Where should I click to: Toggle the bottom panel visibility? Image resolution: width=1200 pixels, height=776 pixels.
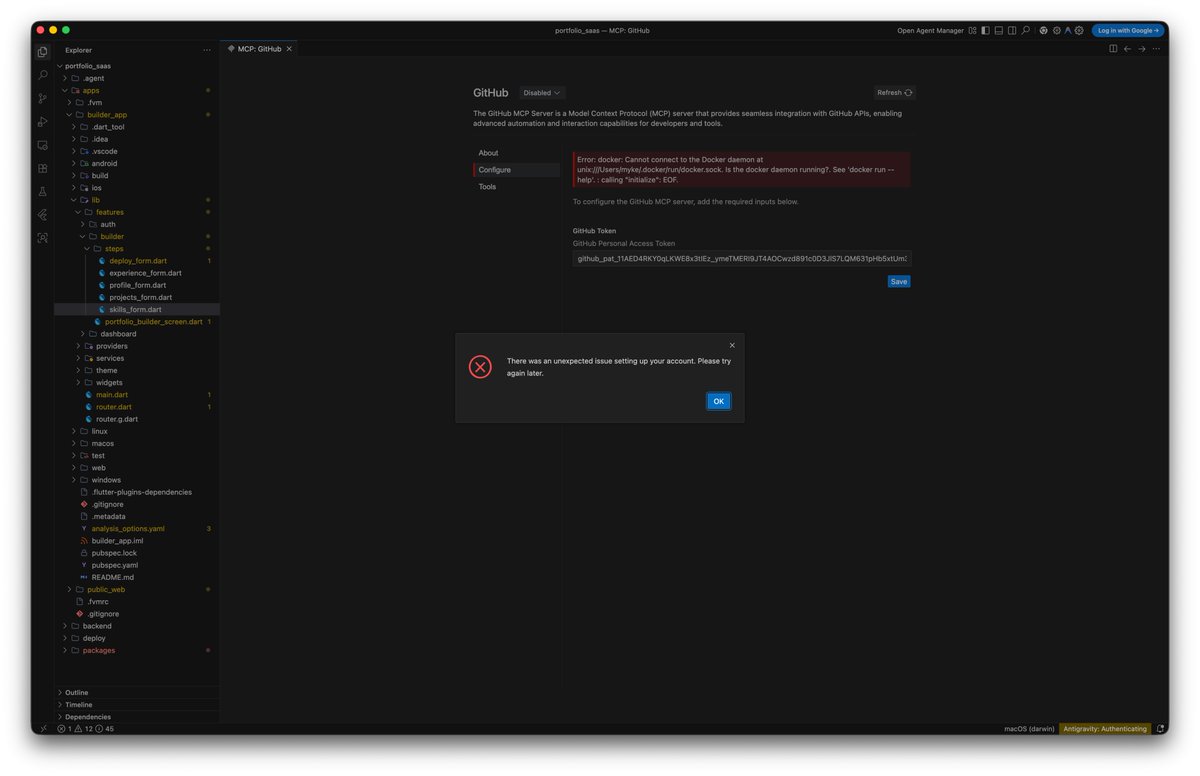point(999,31)
